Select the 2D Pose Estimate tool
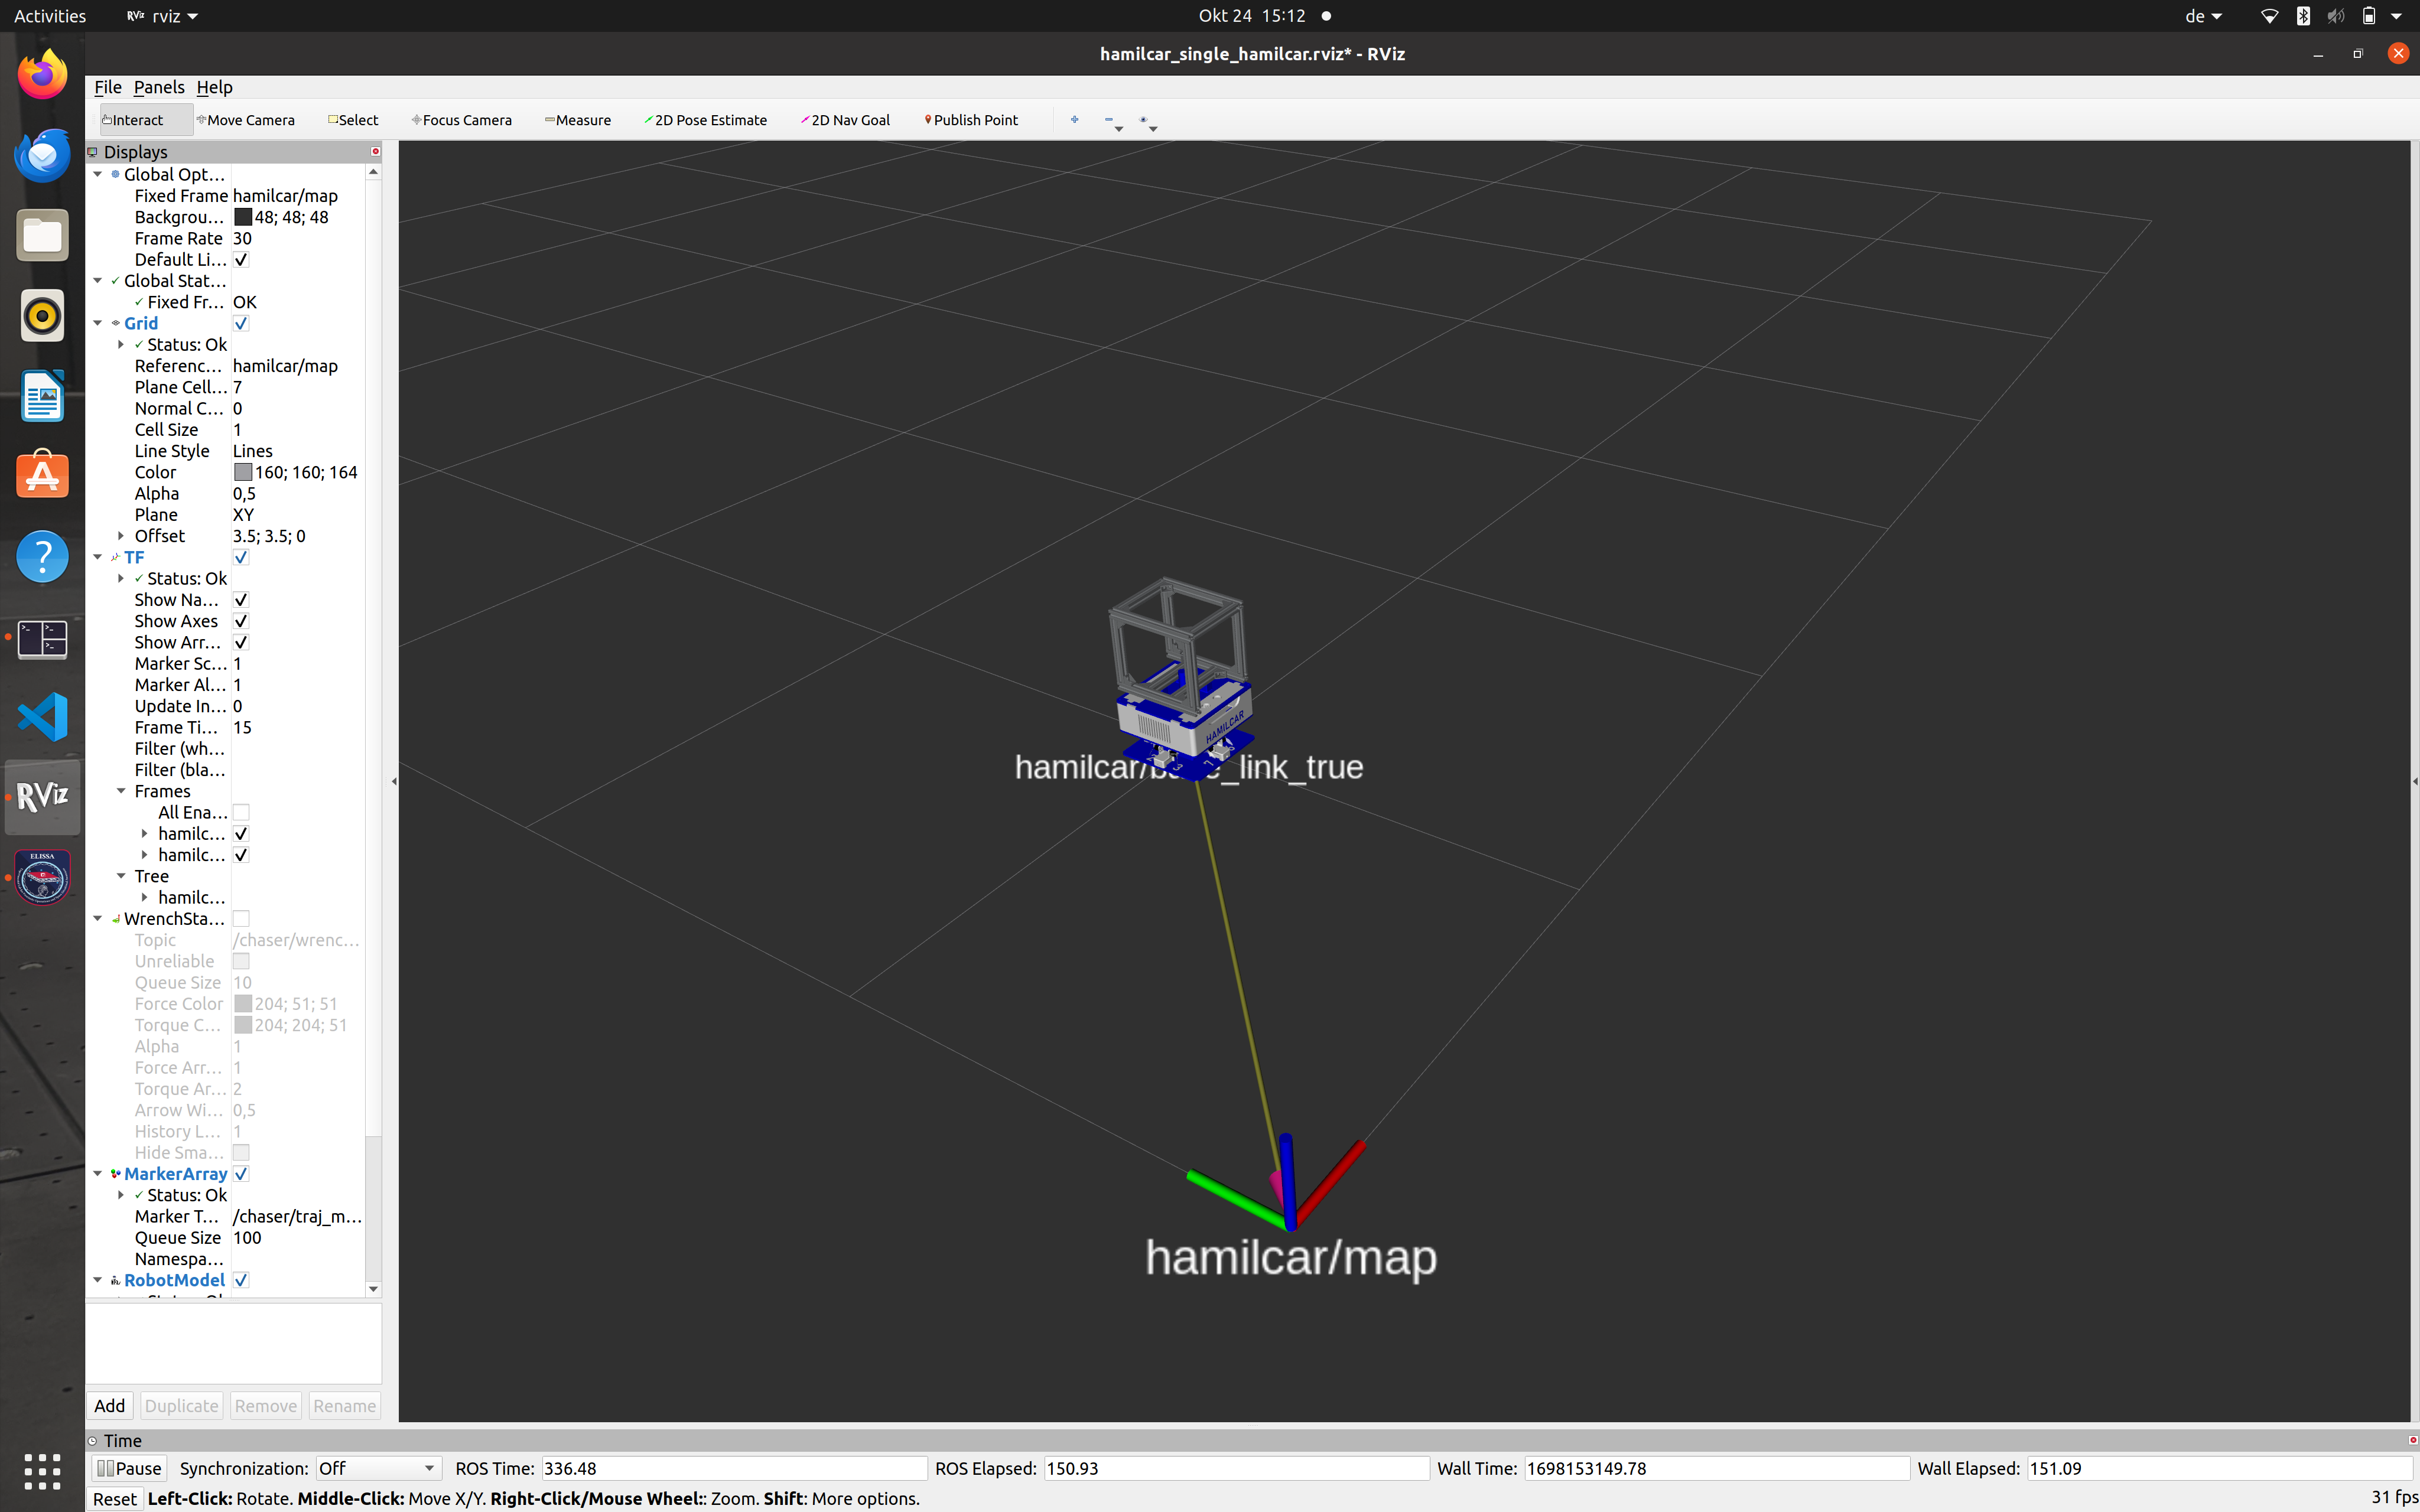Screen dimensions: 2420x1512 706,120
